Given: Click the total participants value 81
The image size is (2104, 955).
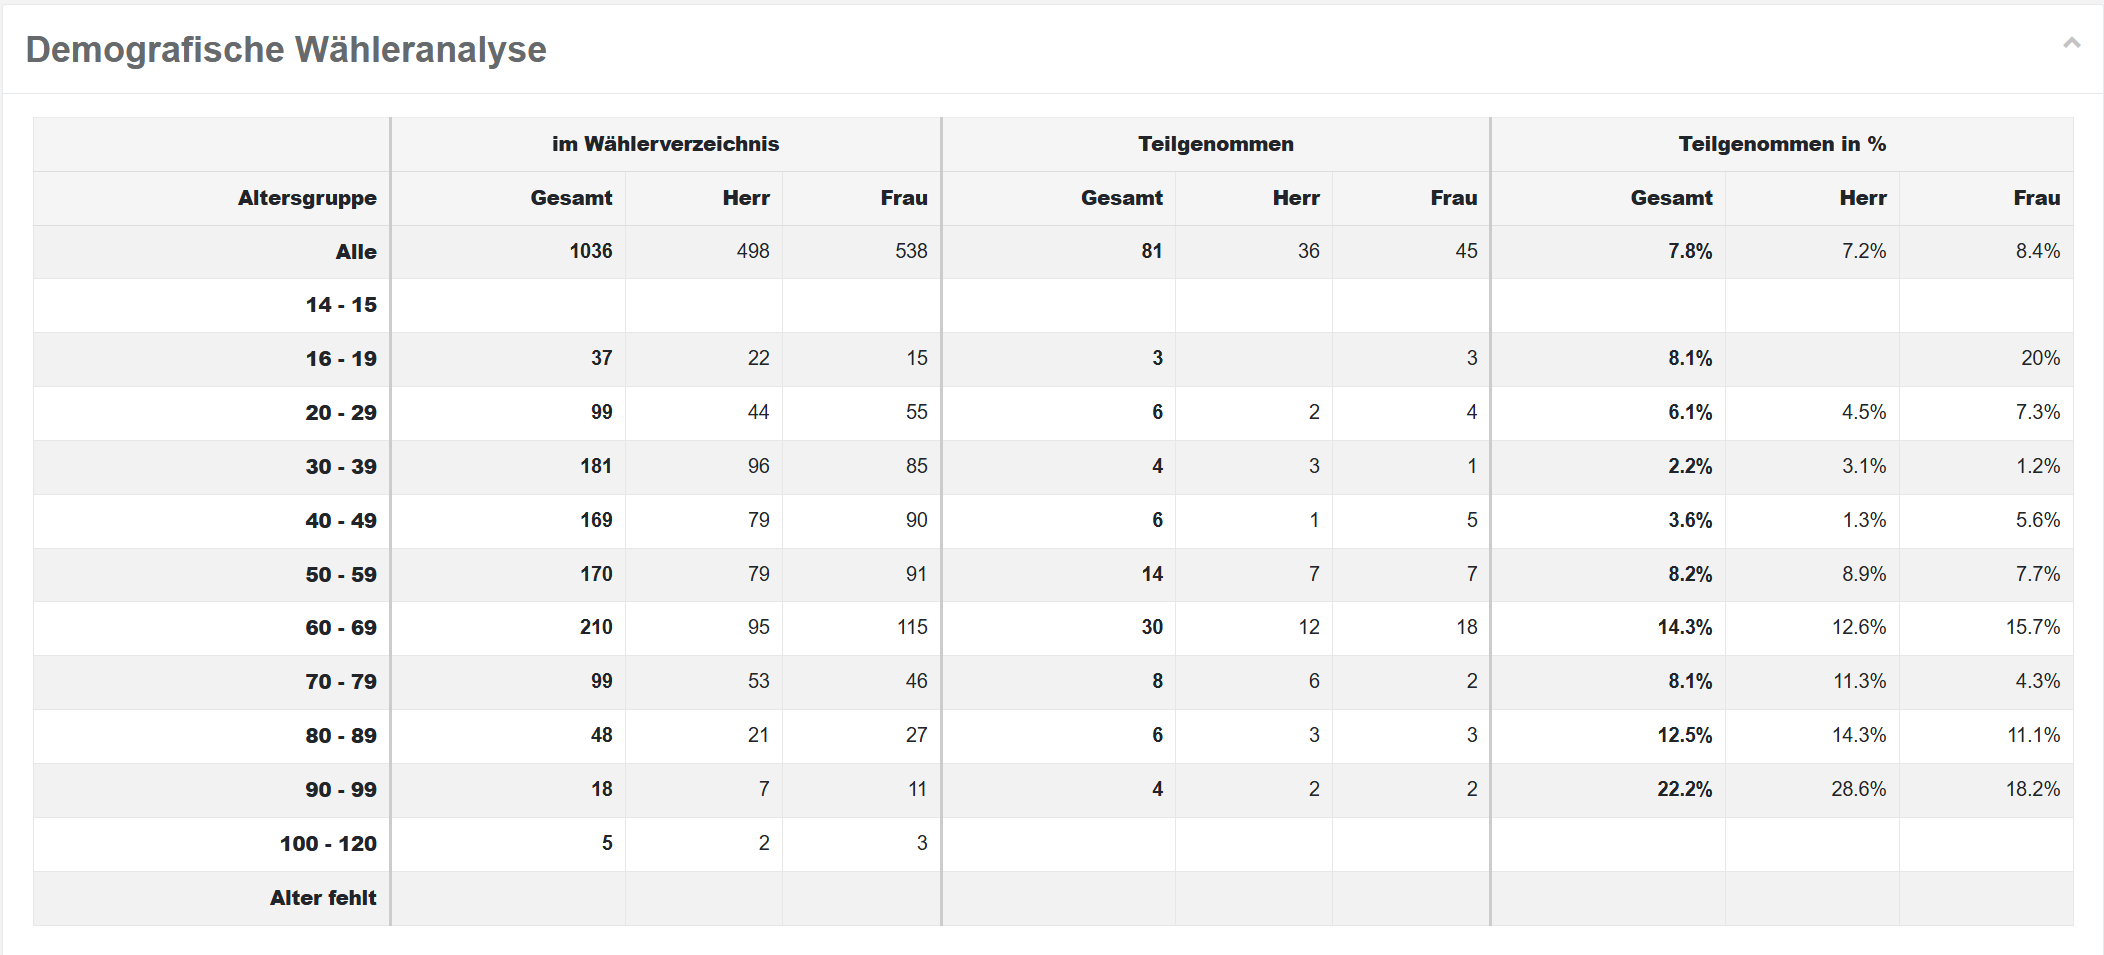Looking at the screenshot, I should pyautogui.click(x=1152, y=252).
